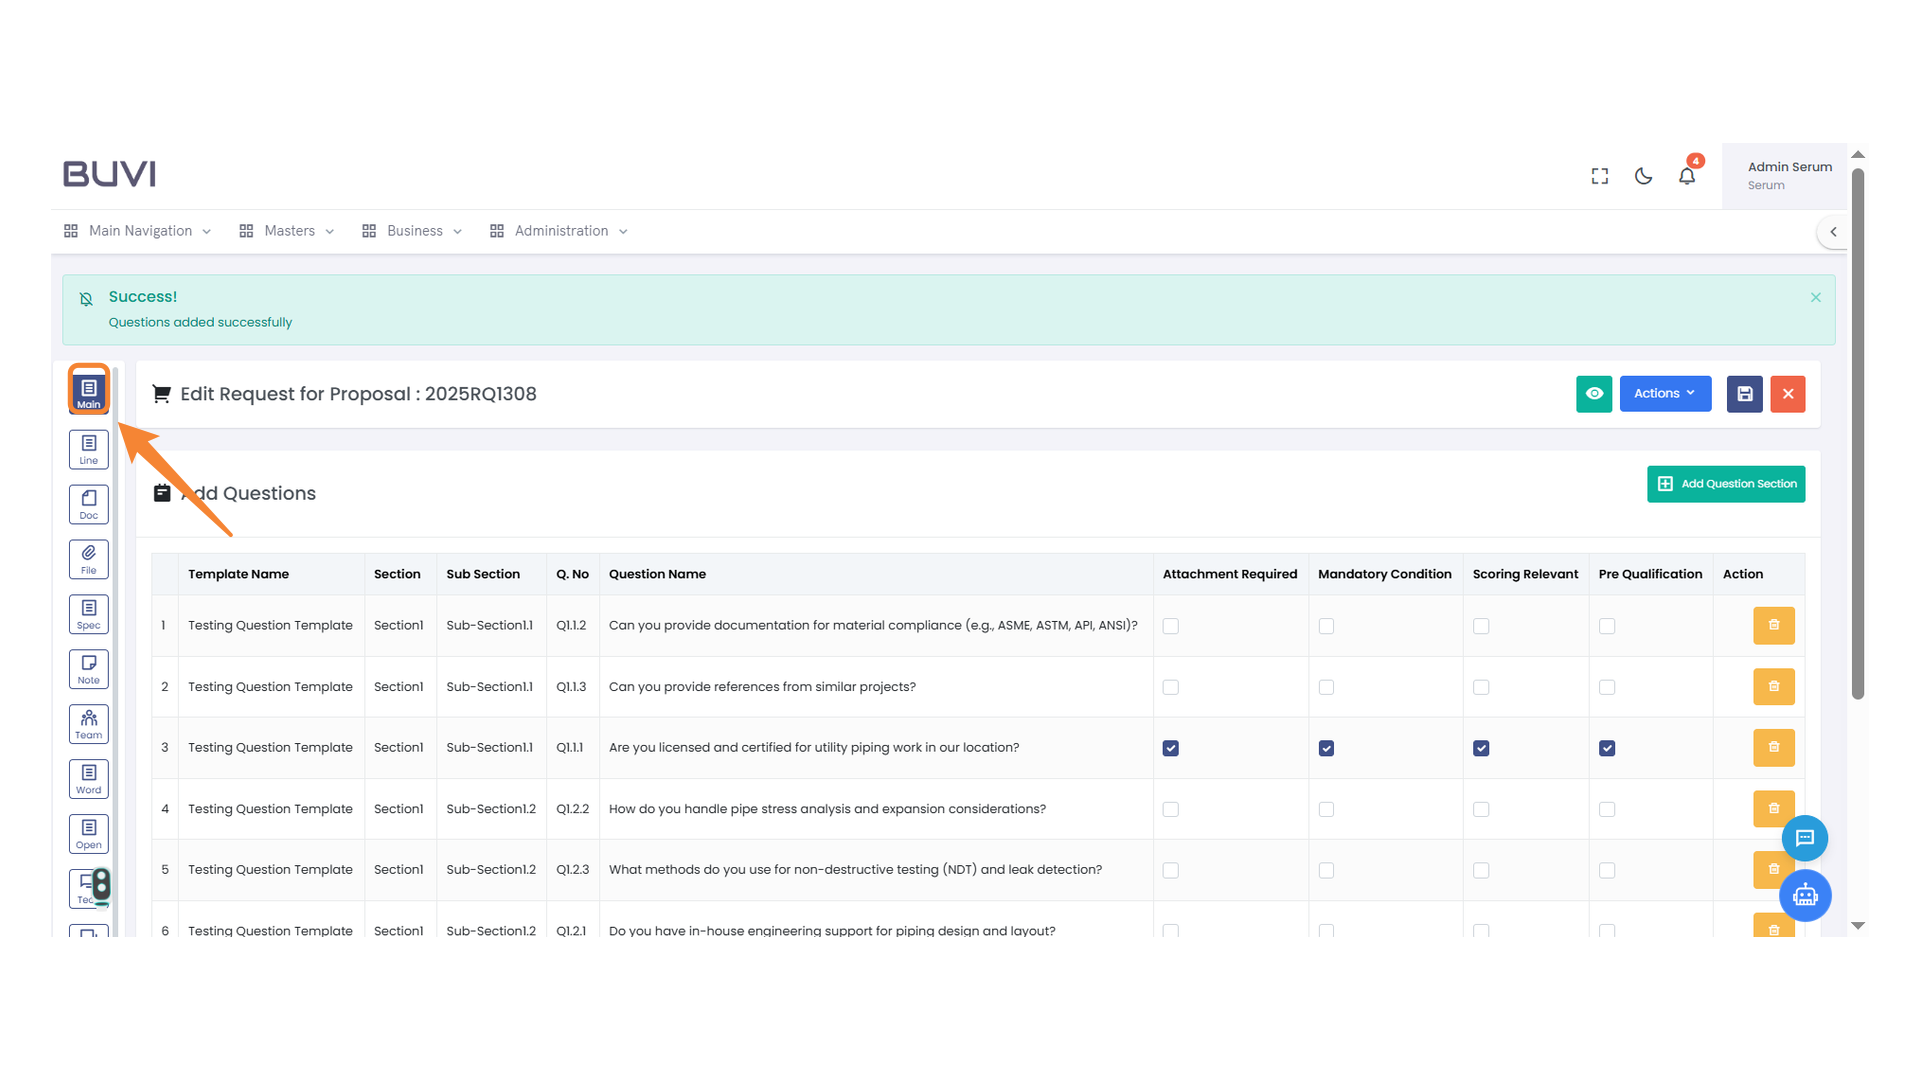Viewport: 1920px width, 1080px height.
Task: Click the blue save disk icon
Action: [x=1744, y=394]
